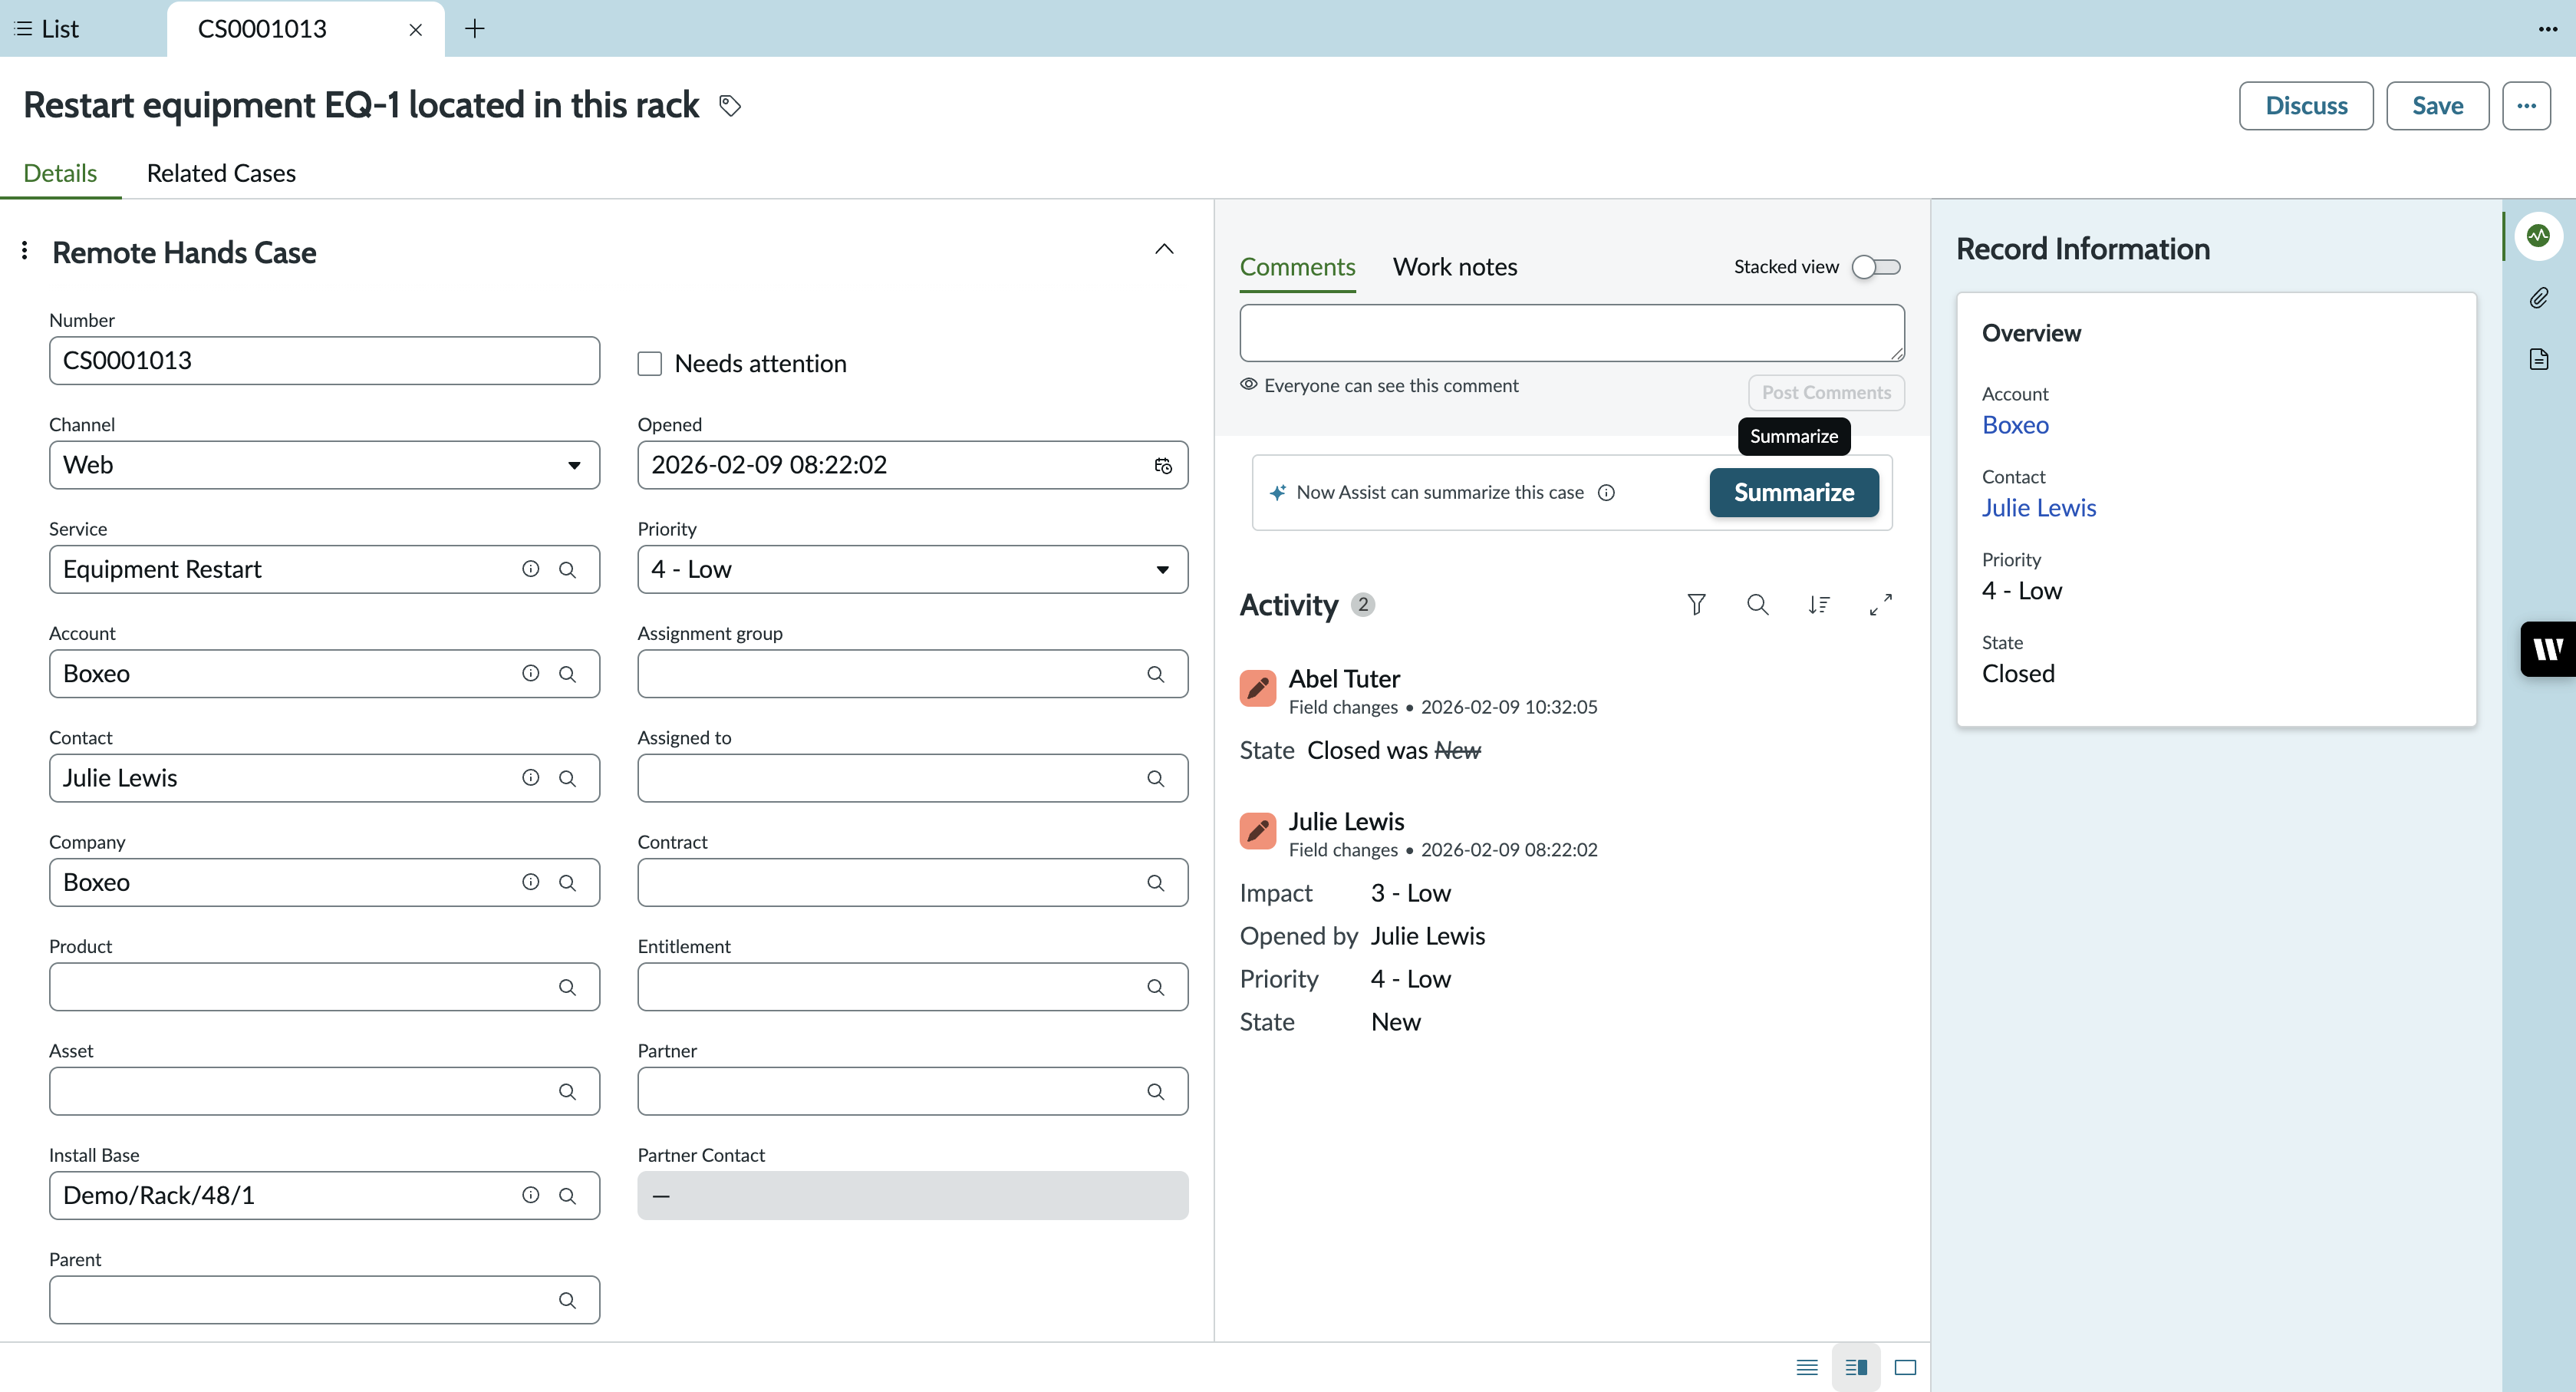Open the Priority dropdown
Viewport: 2576px width, 1392px height.
[x=912, y=569]
